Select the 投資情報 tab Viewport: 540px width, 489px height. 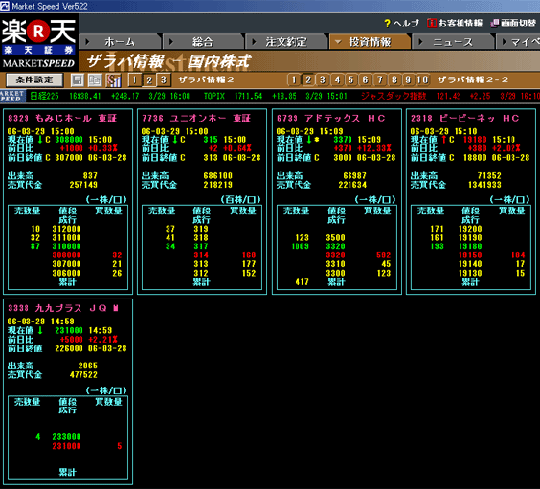(370, 42)
